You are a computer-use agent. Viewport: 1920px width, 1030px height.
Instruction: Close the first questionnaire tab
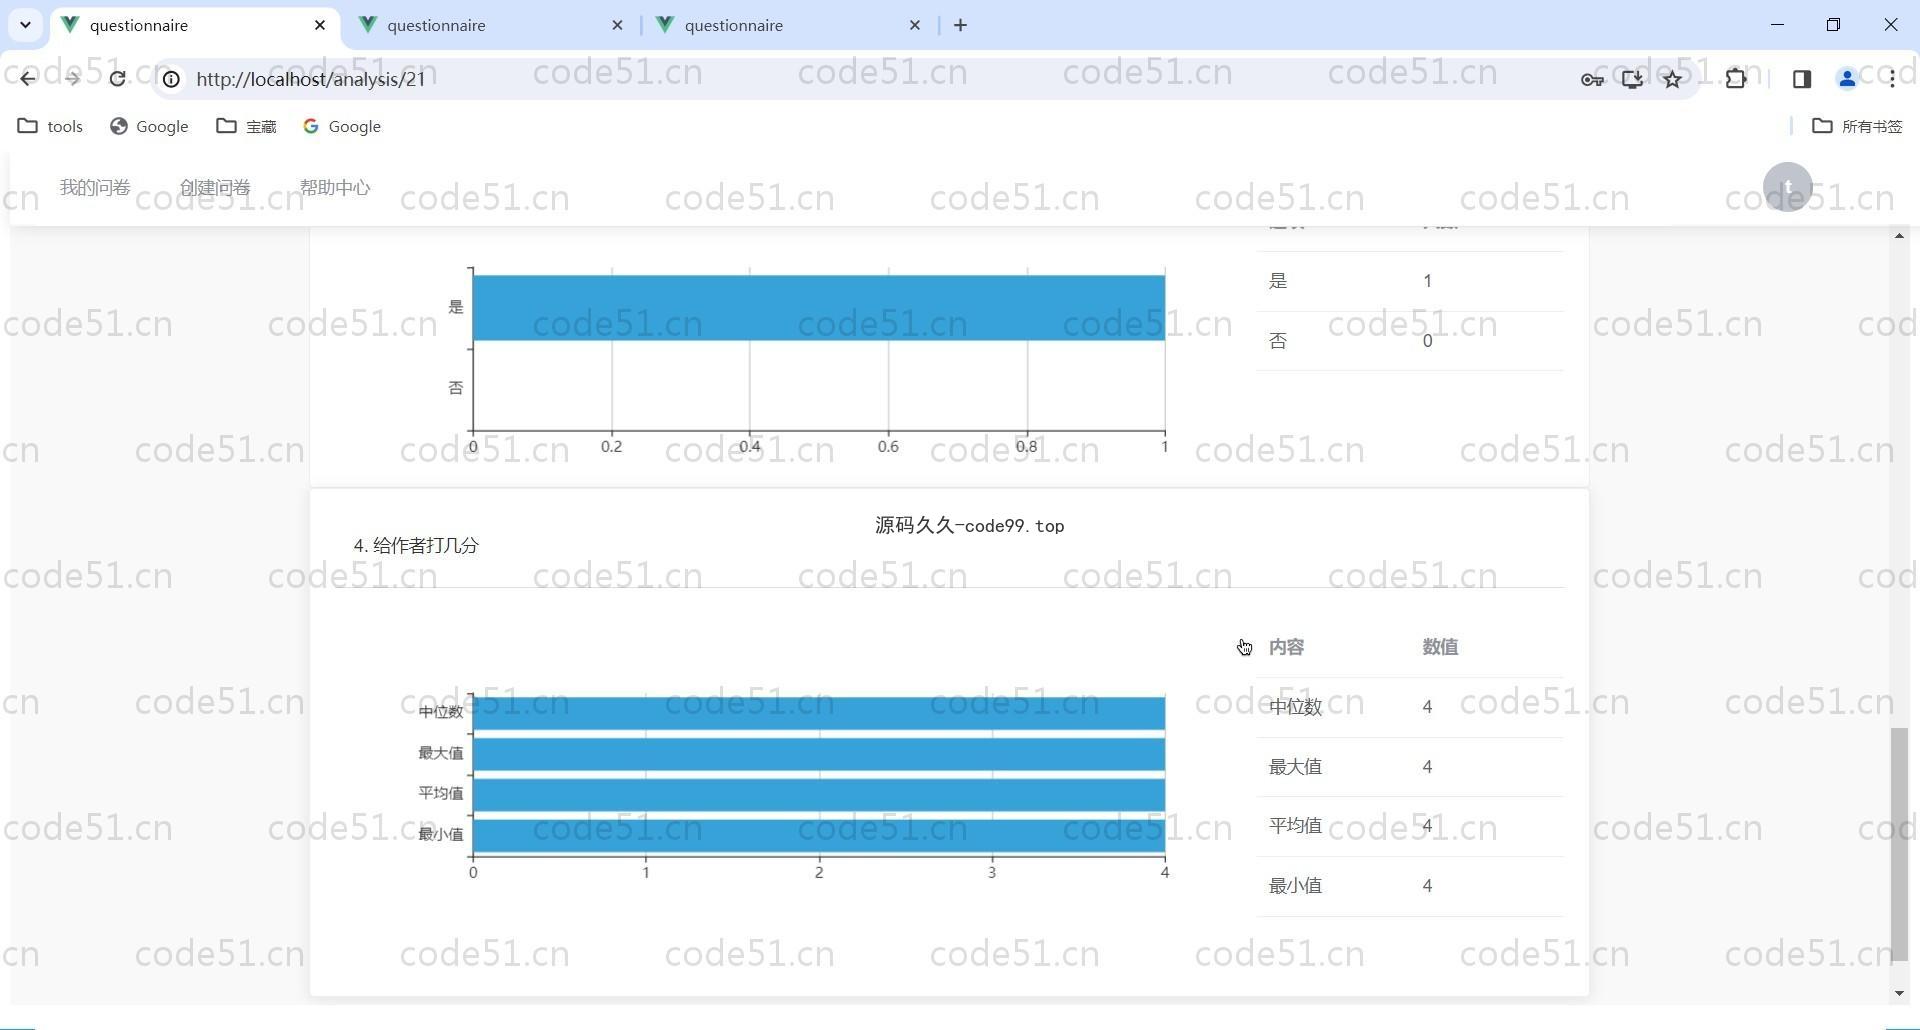coord(320,25)
